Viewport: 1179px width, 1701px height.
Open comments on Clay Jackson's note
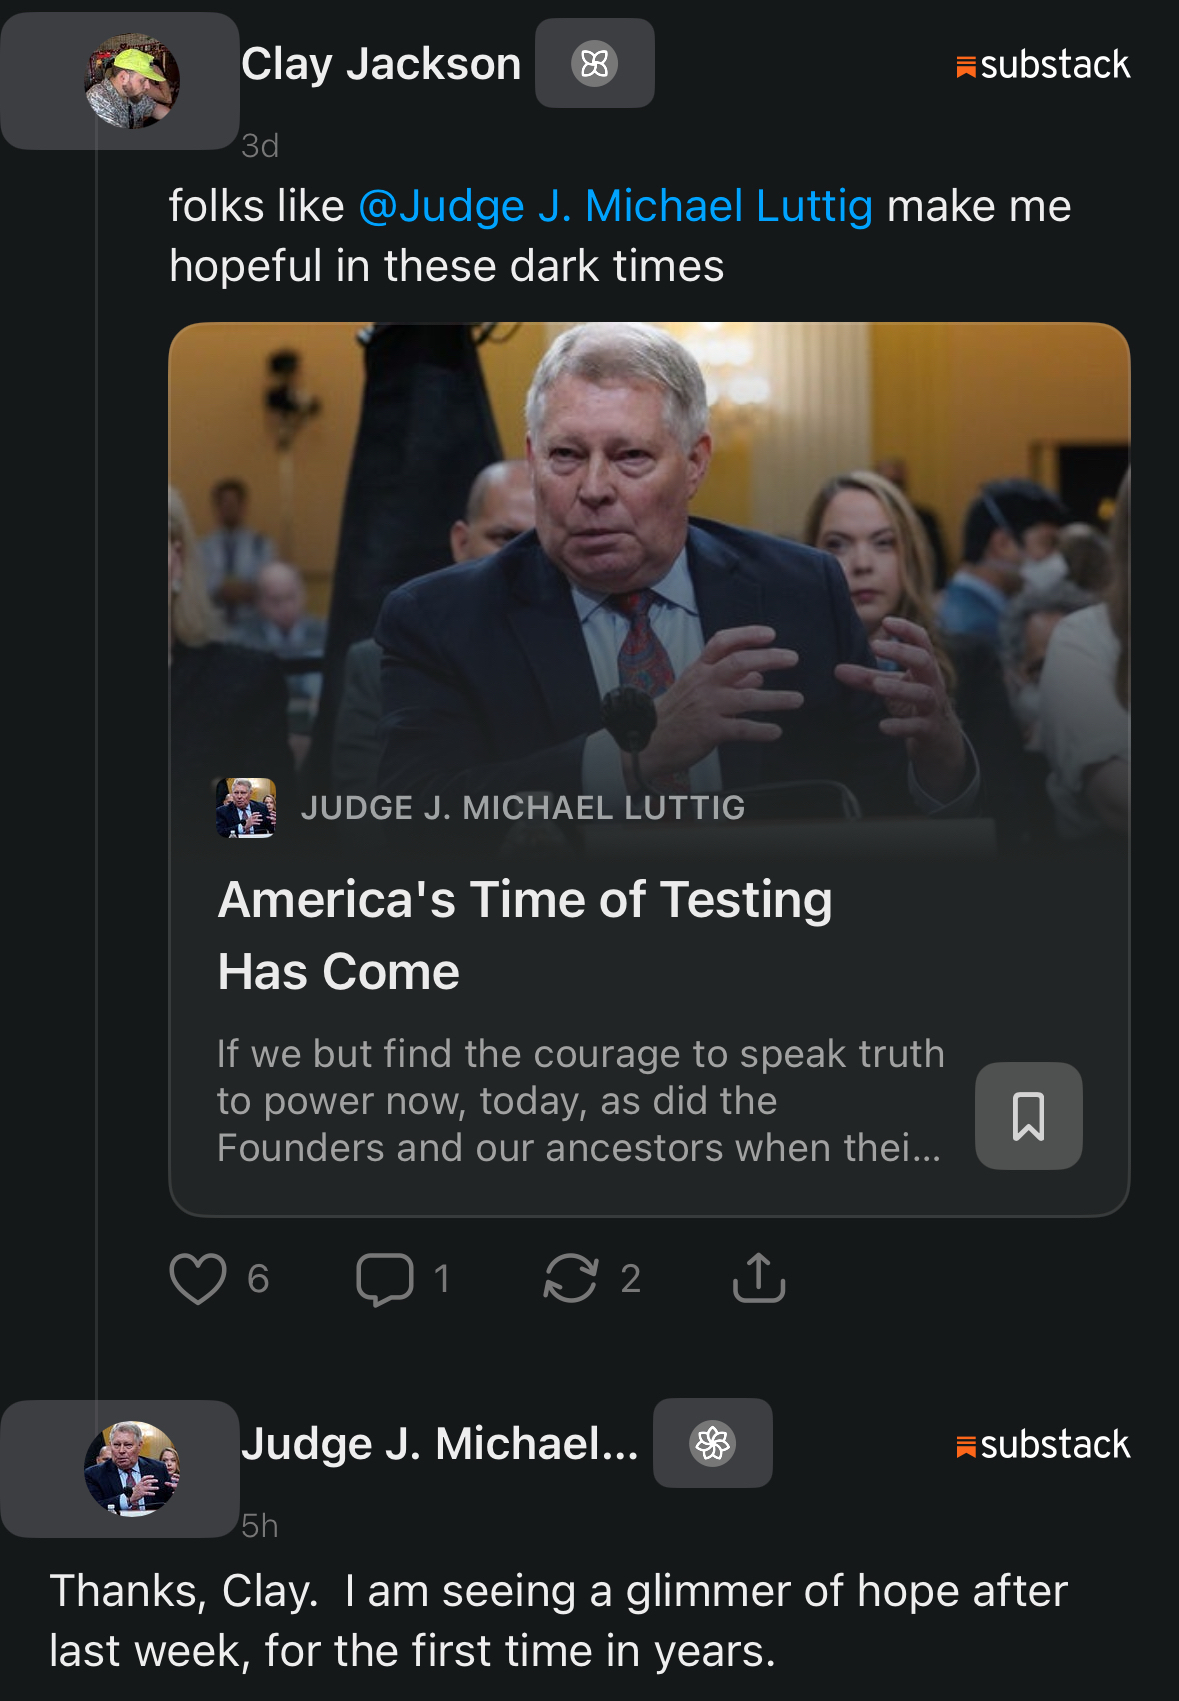(385, 1279)
